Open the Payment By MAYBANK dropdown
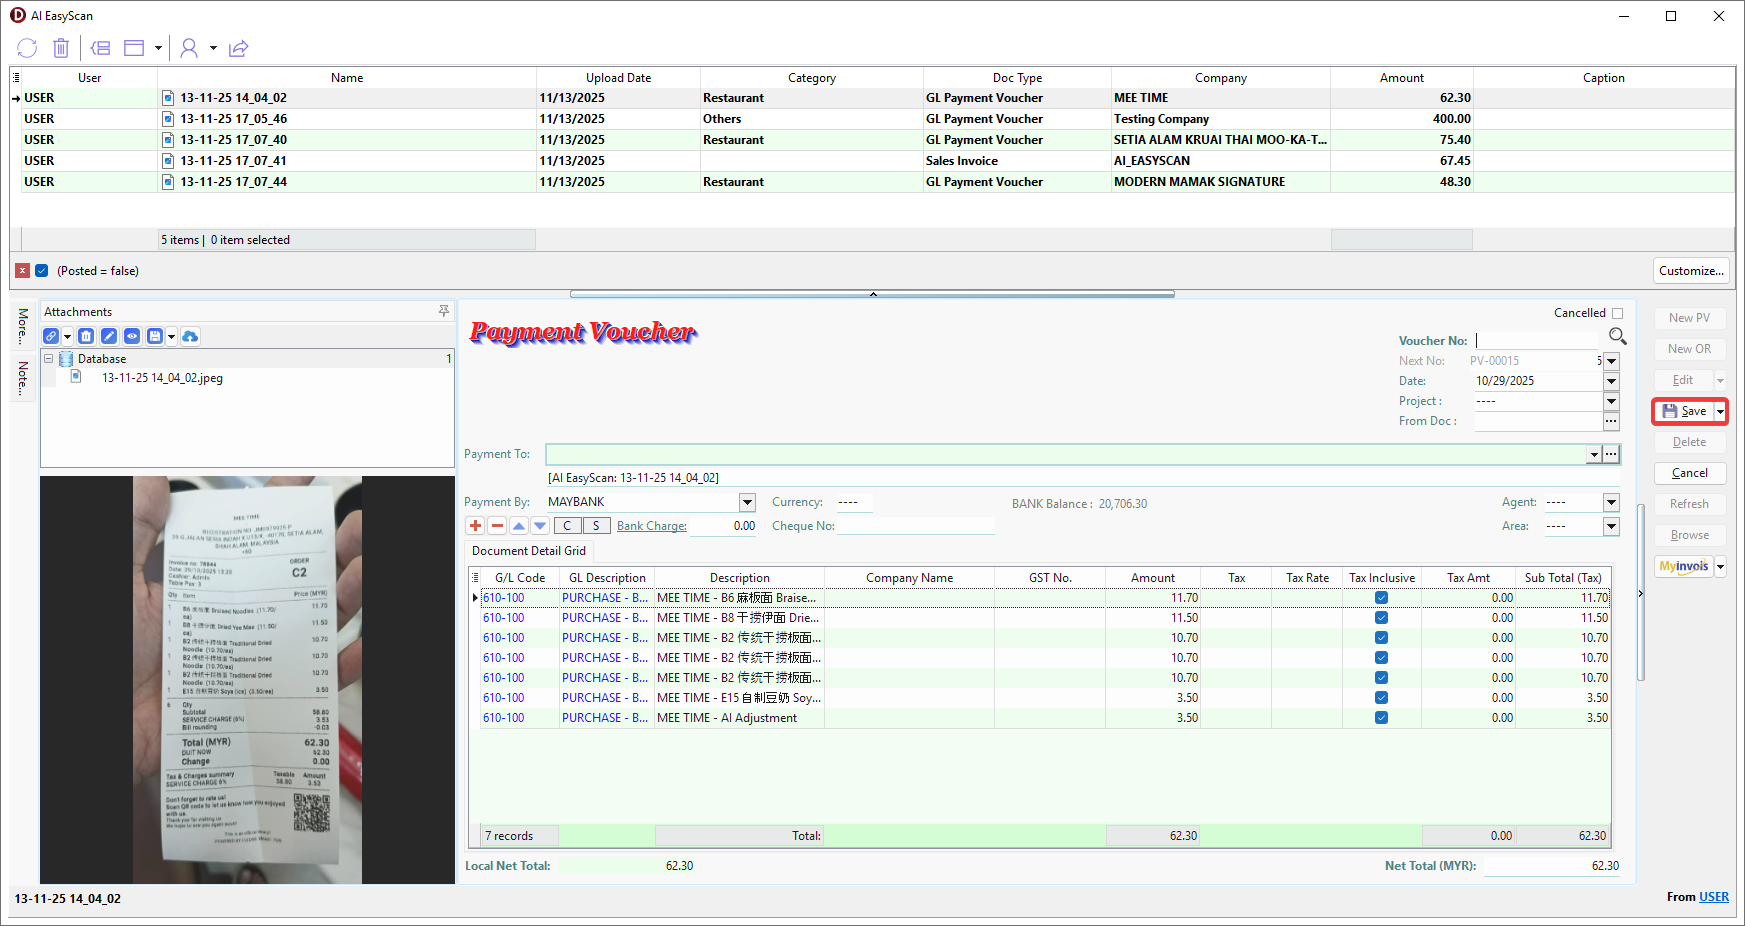 [x=747, y=502]
